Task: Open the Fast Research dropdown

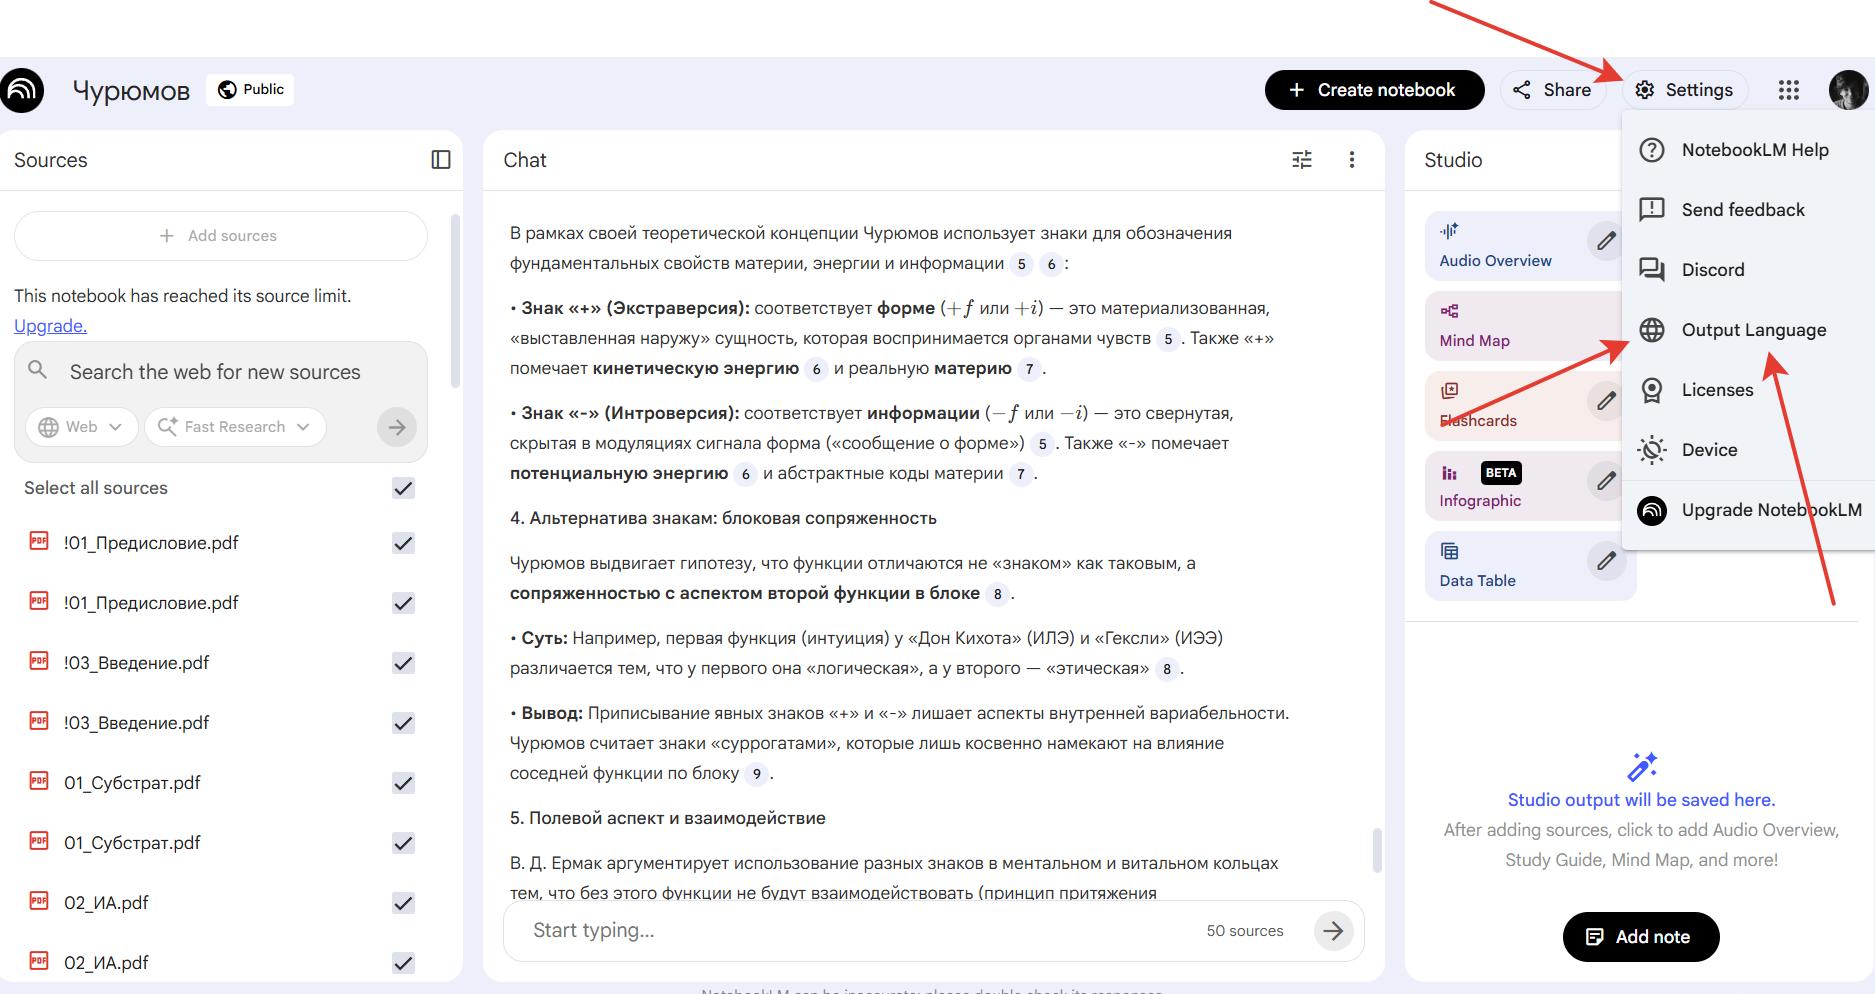Action: point(235,427)
